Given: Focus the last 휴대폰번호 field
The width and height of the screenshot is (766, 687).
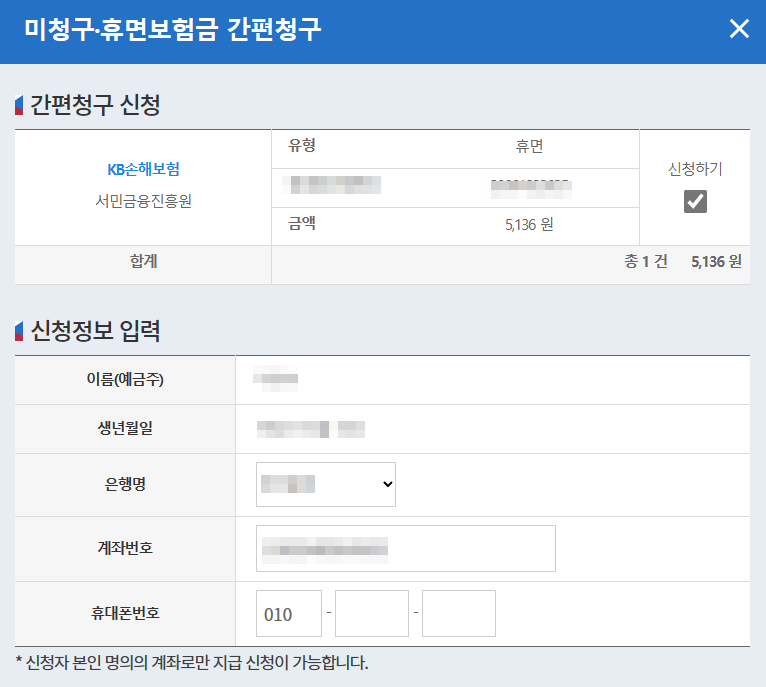Looking at the screenshot, I should pyautogui.click(x=459, y=613).
